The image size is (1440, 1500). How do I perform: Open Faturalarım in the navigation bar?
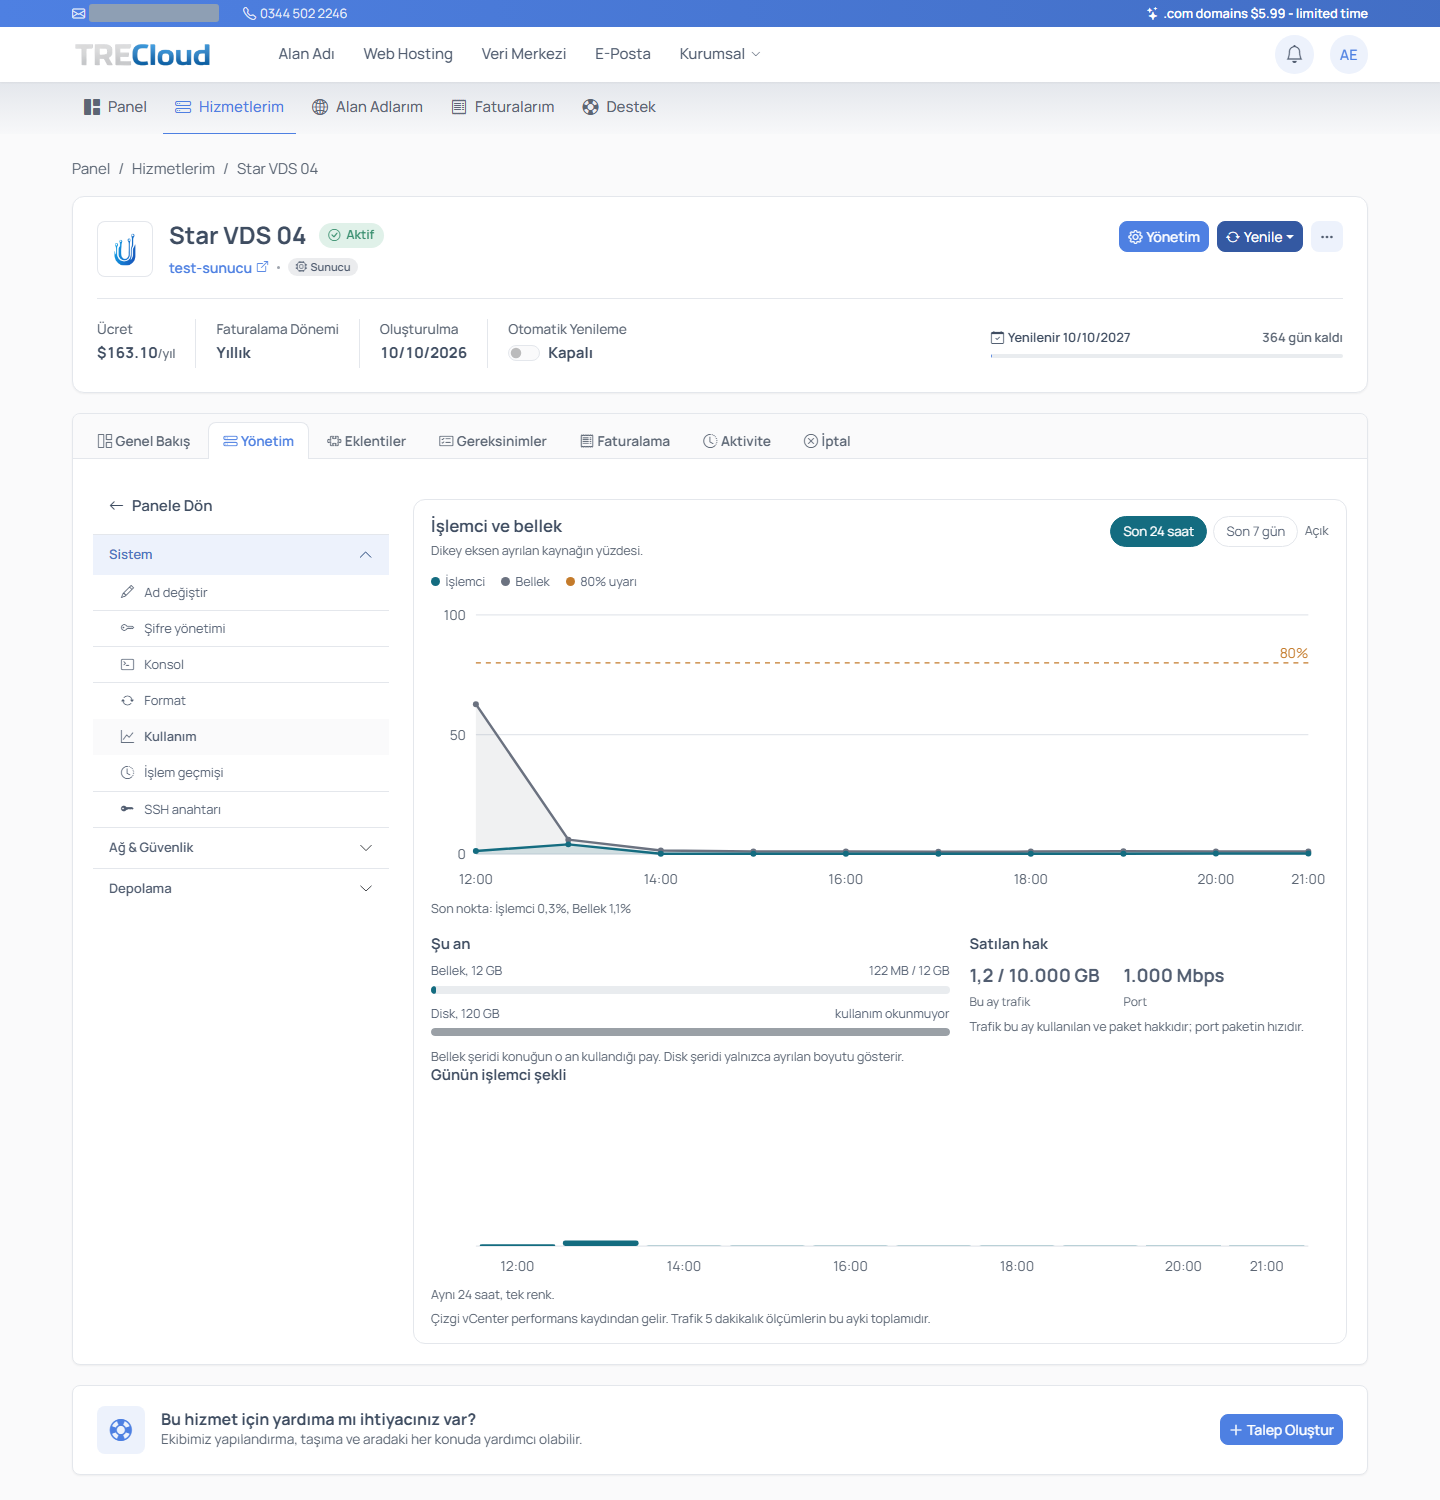coord(503,107)
